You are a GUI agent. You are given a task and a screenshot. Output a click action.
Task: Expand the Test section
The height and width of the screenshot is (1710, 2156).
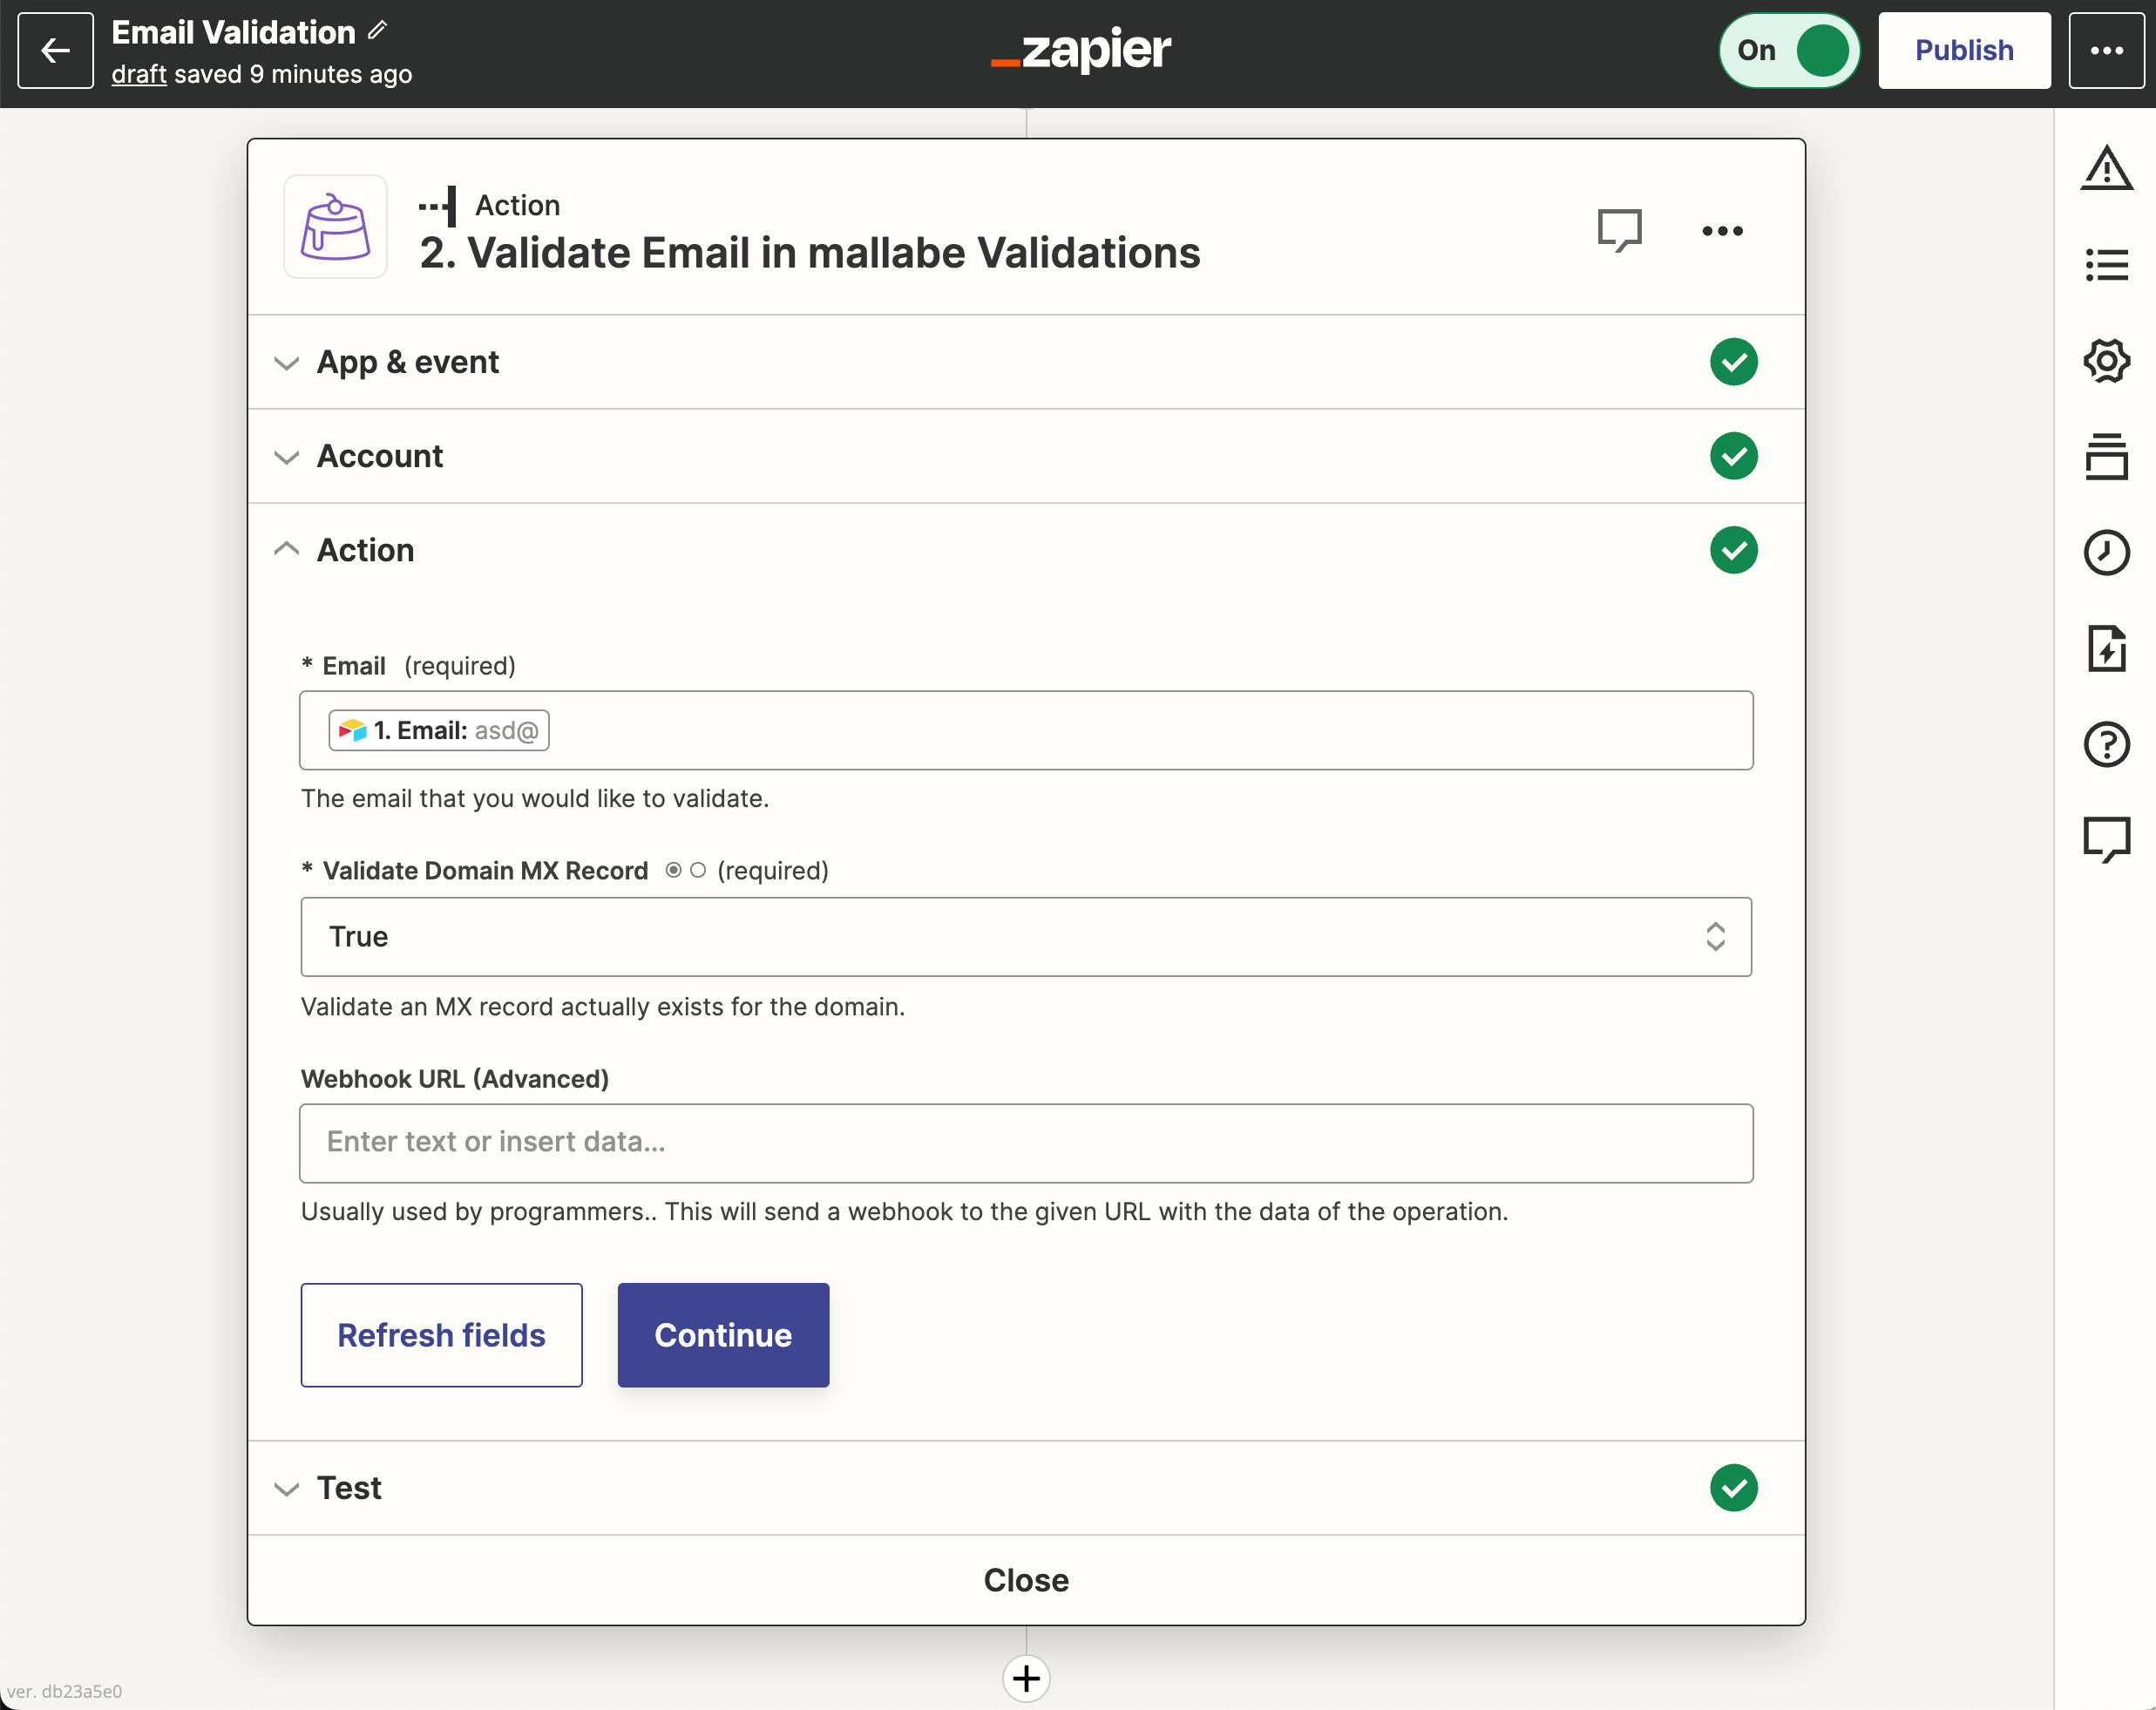(x=1026, y=1488)
